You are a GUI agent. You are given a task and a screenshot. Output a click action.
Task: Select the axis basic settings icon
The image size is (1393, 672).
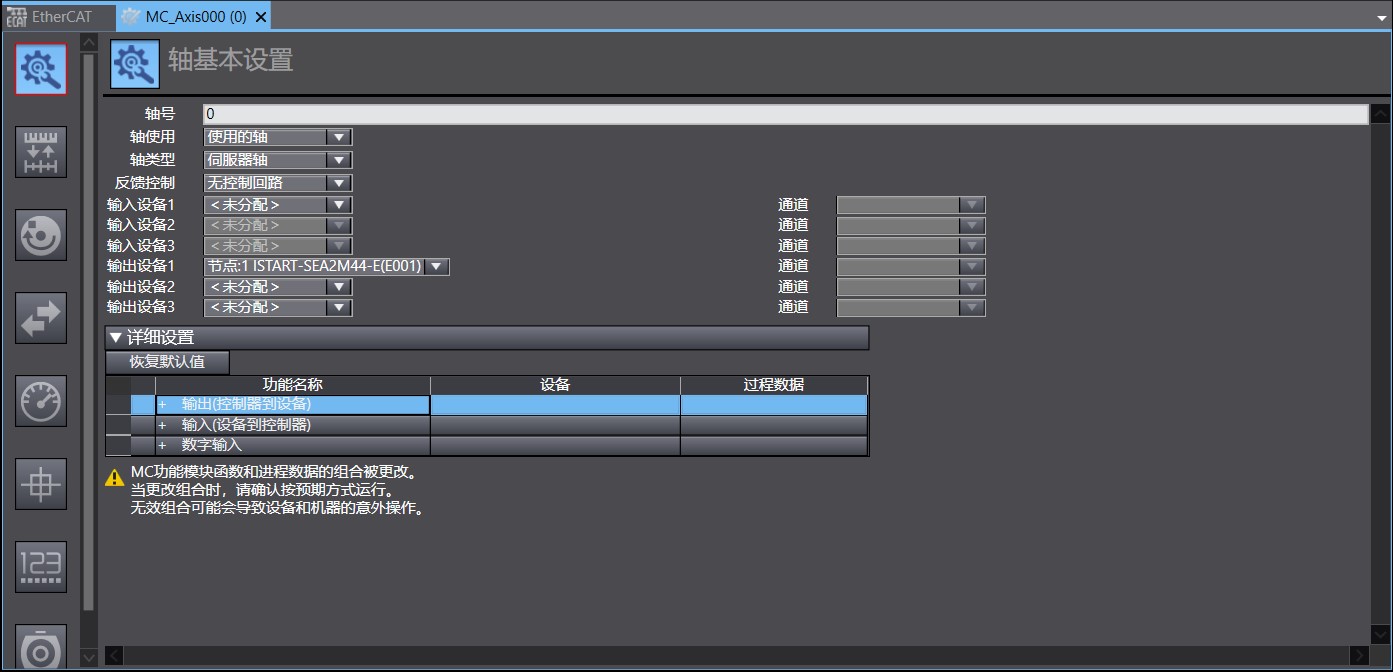click(x=40, y=69)
